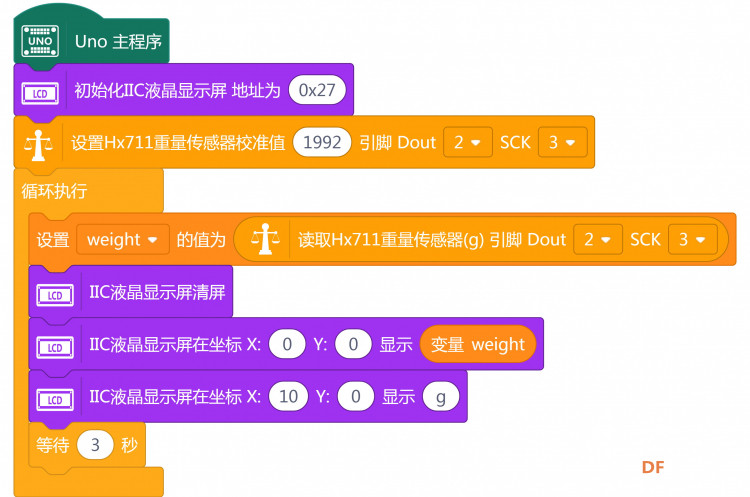Viewport: 750px width, 497px height.
Task: Select the 变量 weight reporter block
Action: [478, 344]
